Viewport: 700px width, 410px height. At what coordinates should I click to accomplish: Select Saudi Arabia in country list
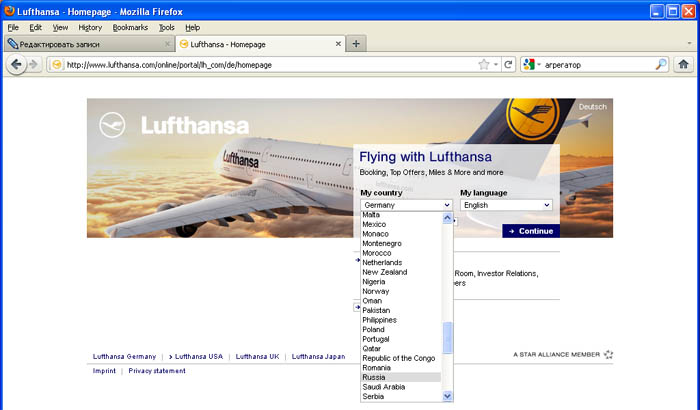point(401,387)
